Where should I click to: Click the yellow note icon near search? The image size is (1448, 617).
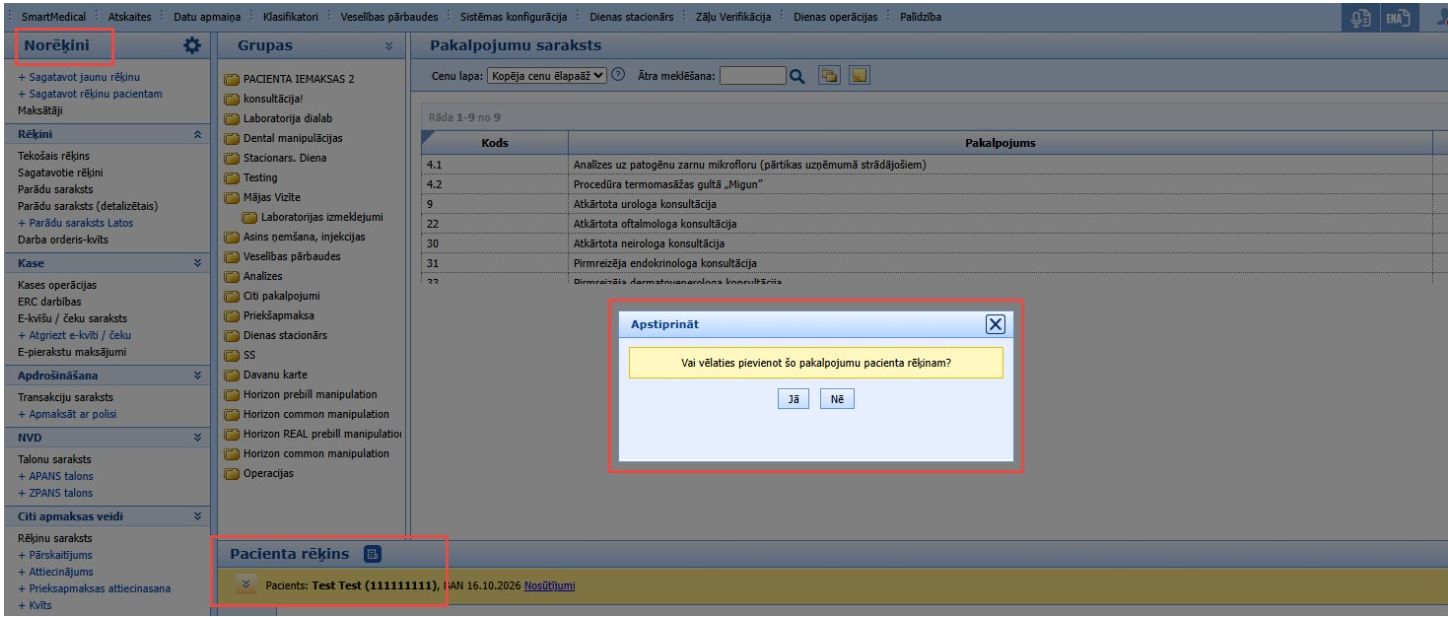tap(859, 75)
